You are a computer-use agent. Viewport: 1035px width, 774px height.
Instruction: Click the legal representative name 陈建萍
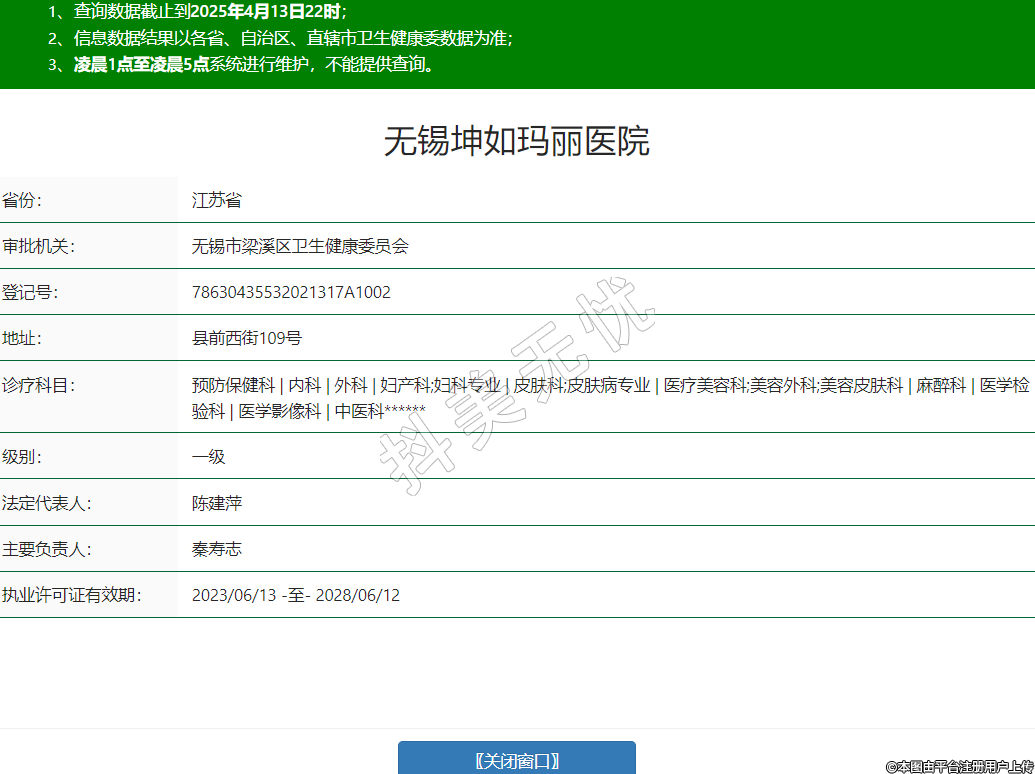217,503
